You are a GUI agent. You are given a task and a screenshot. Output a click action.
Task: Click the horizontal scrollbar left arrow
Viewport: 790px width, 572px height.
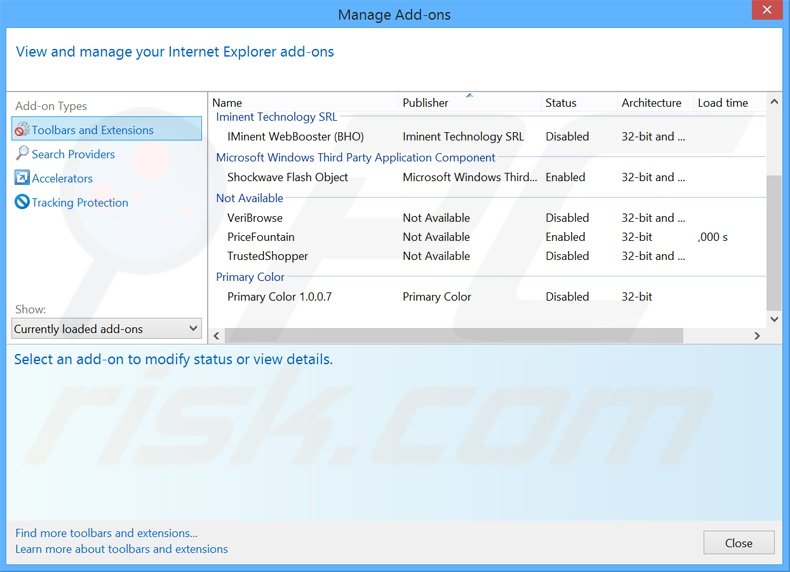217,336
